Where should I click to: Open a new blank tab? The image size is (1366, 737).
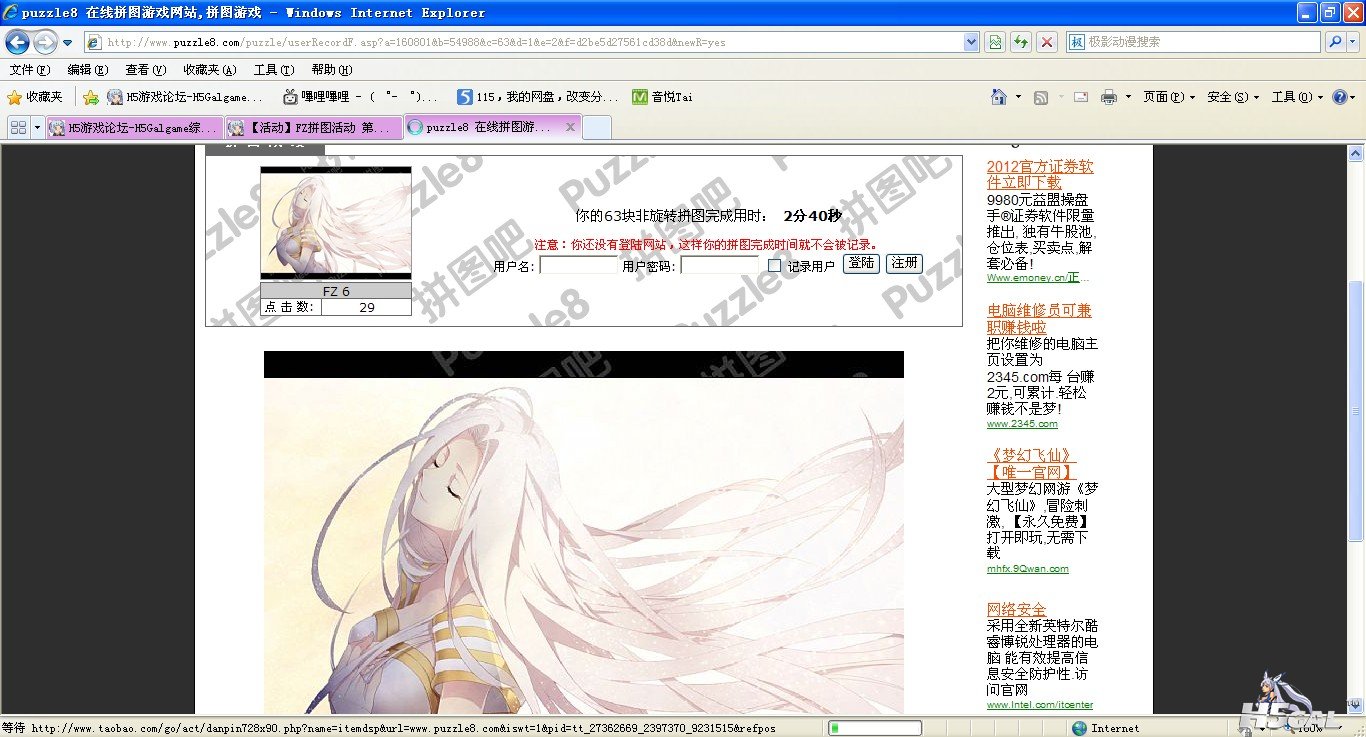[596, 128]
